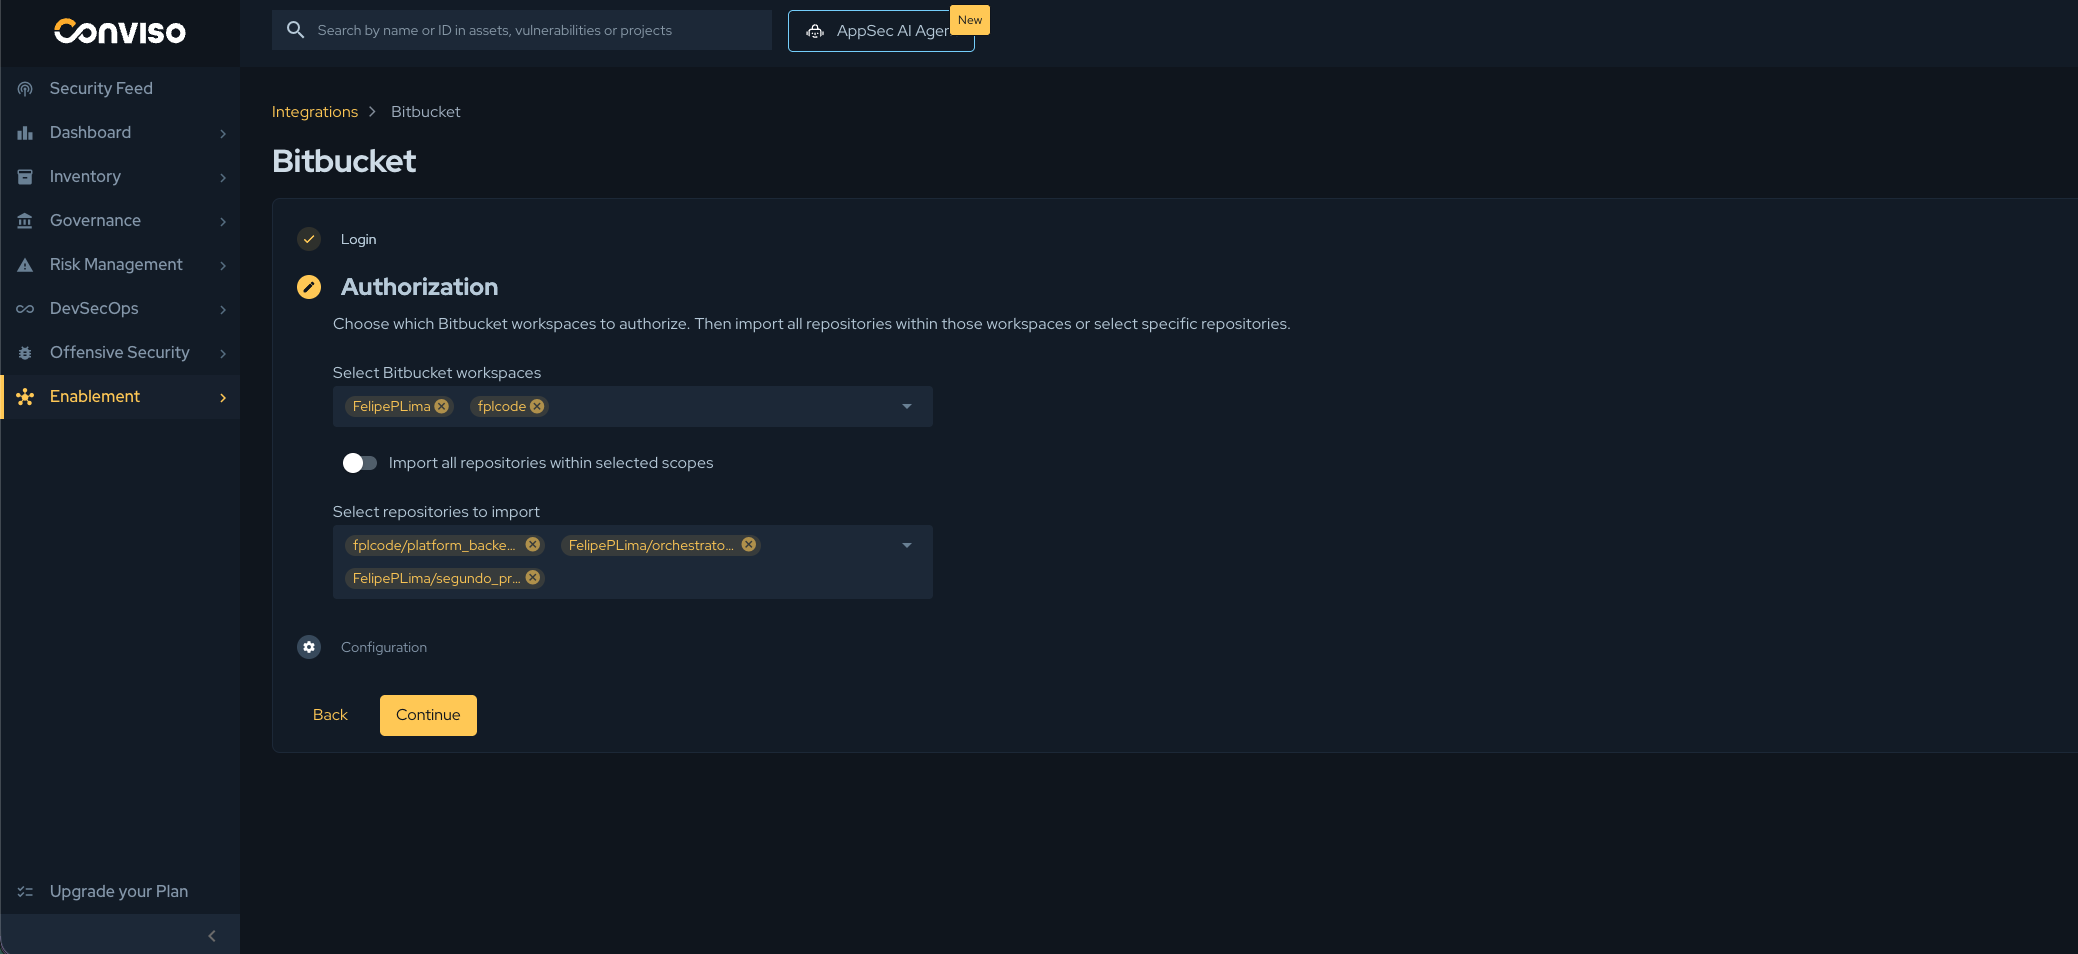Click the Select repositories to import label
Image resolution: width=2078 pixels, height=954 pixels.
[436, 512]
